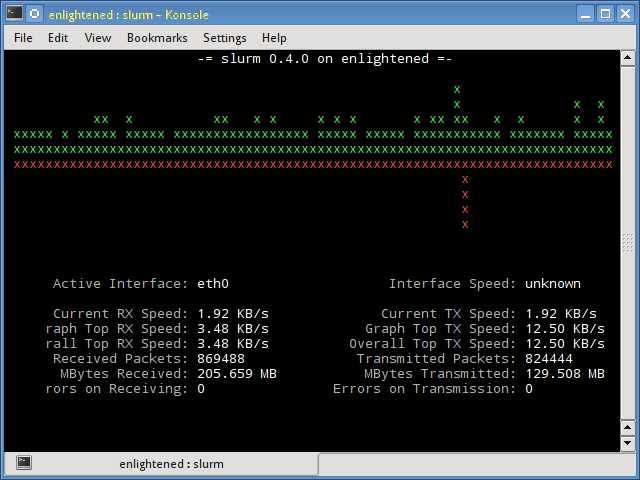Click MBytes Received 205.659 MB

click(x=237, y=374)
